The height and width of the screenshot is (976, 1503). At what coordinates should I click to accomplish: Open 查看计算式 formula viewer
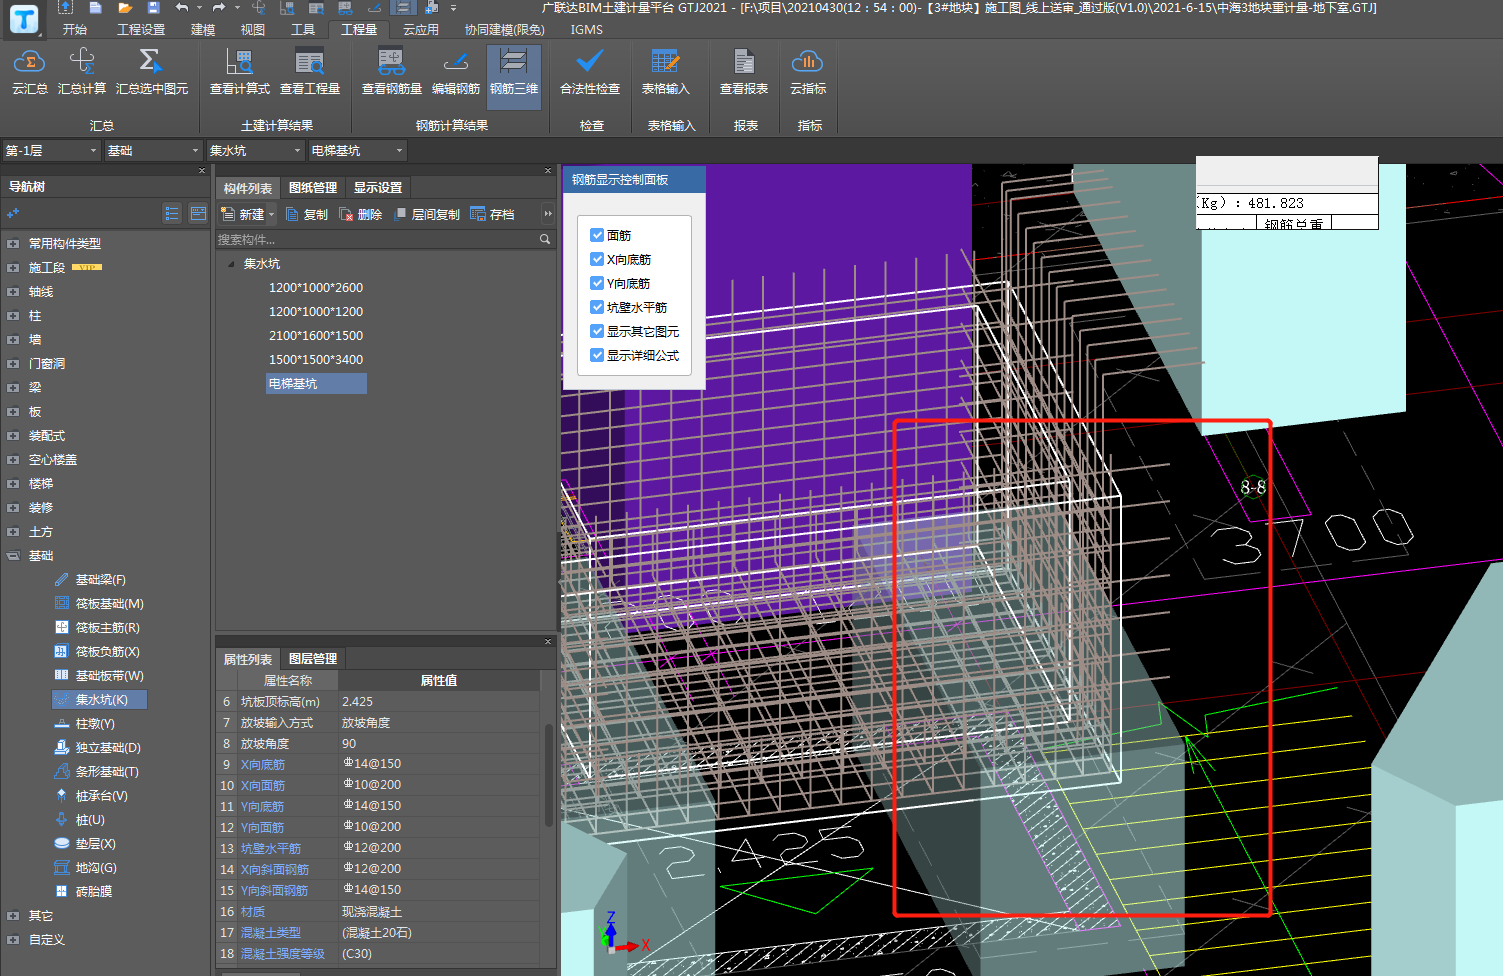[x=240, y=72]
